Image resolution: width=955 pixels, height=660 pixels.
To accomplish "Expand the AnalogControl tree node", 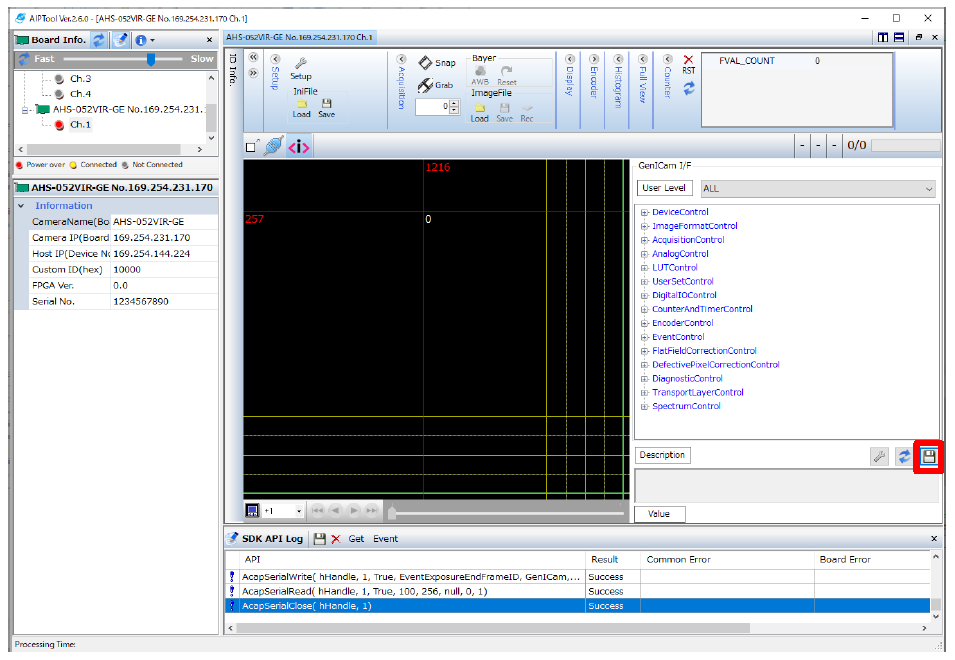I will [x=645, y=254].
